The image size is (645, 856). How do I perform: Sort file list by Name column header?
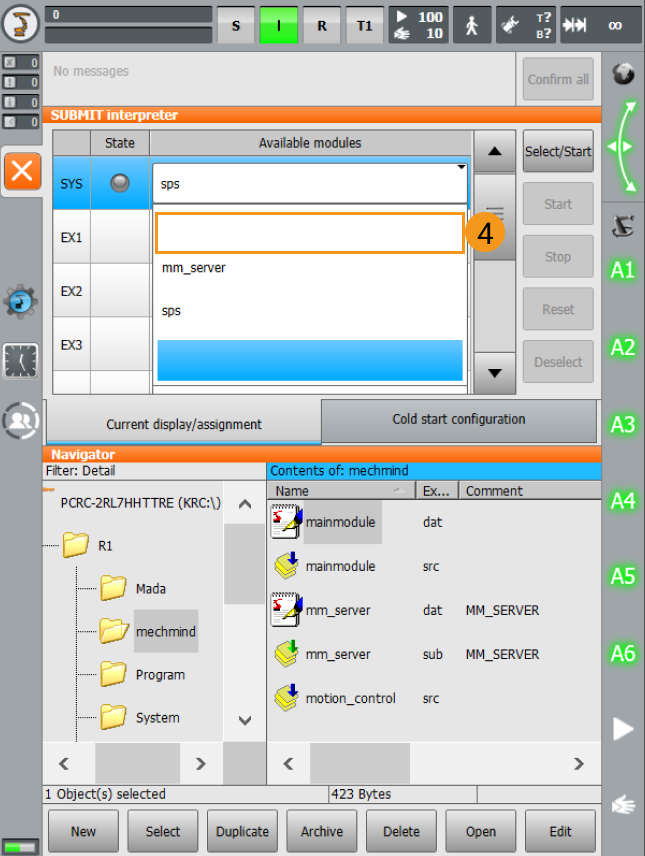[341, 491]
